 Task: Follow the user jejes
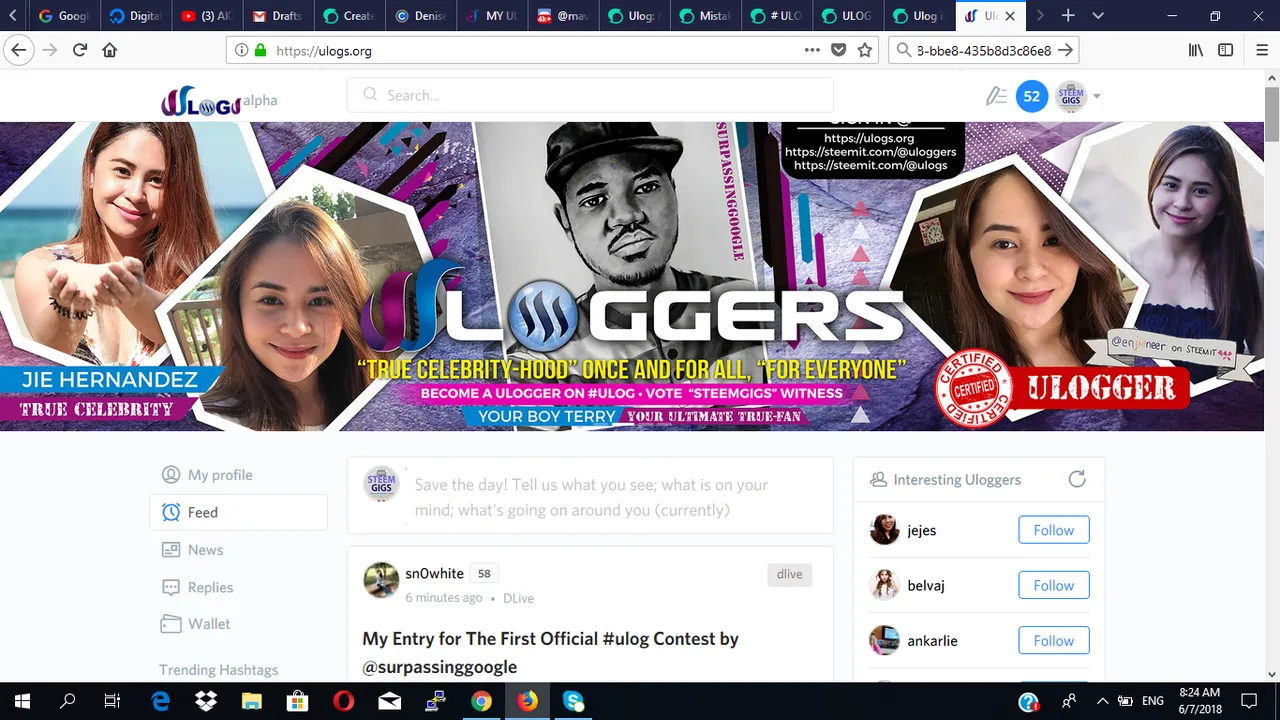[1054, 530]
